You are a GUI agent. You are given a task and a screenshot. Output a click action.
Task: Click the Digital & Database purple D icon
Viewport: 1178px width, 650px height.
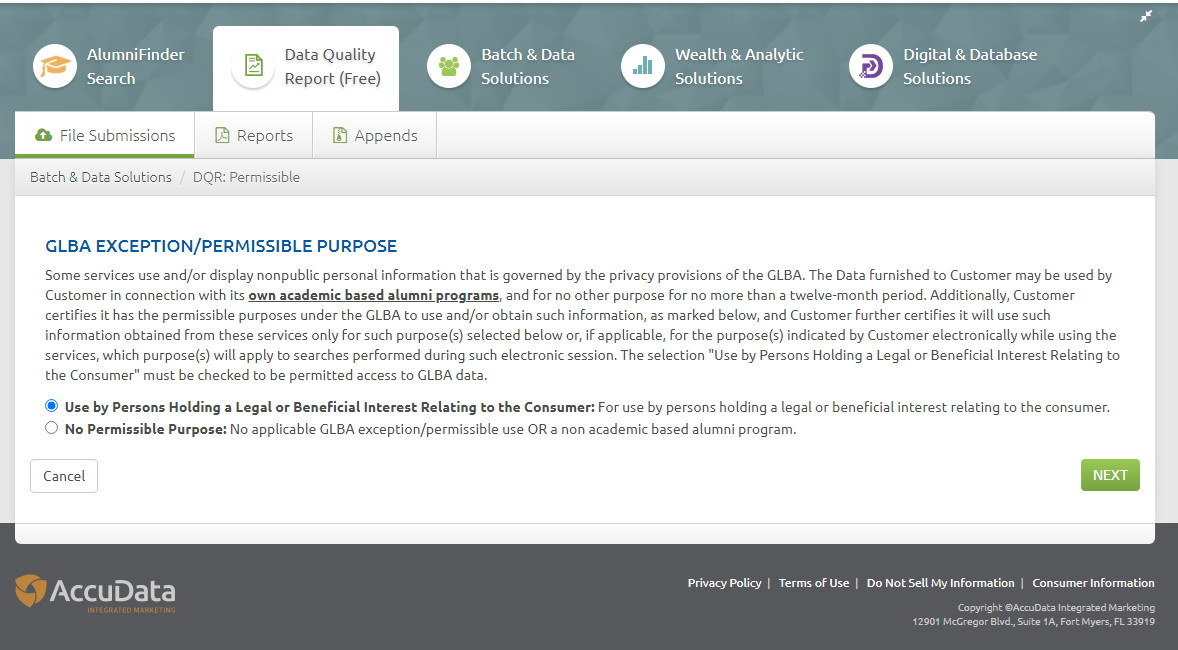(871, 66)
